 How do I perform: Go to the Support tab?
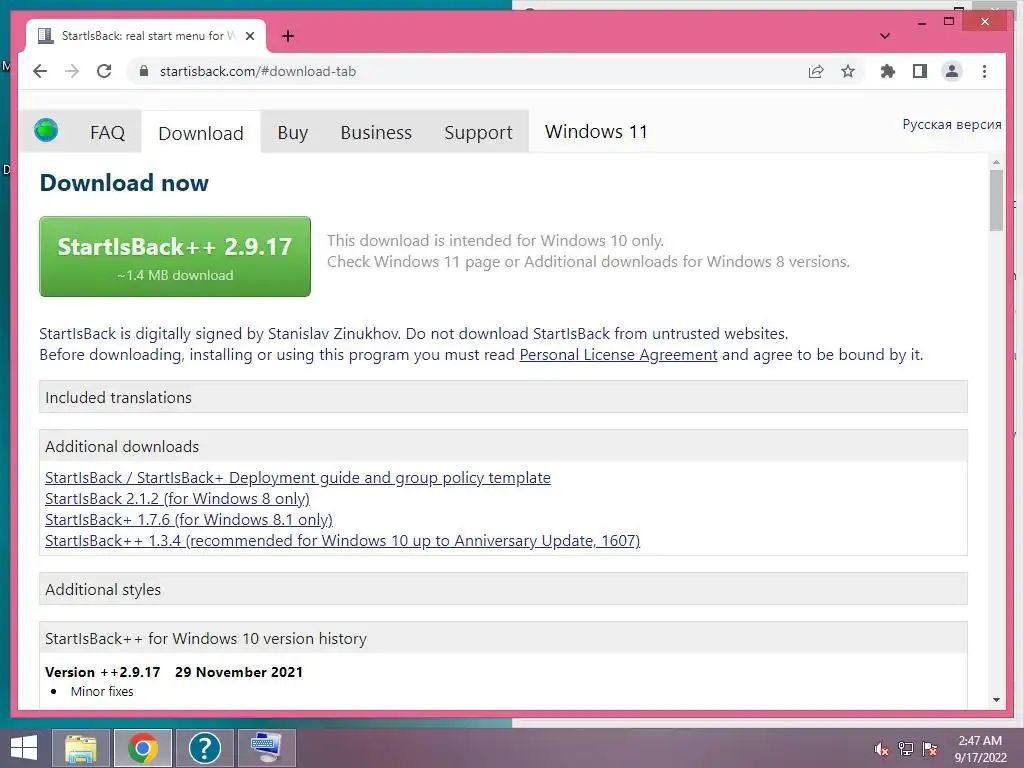[x=478, y=133]
